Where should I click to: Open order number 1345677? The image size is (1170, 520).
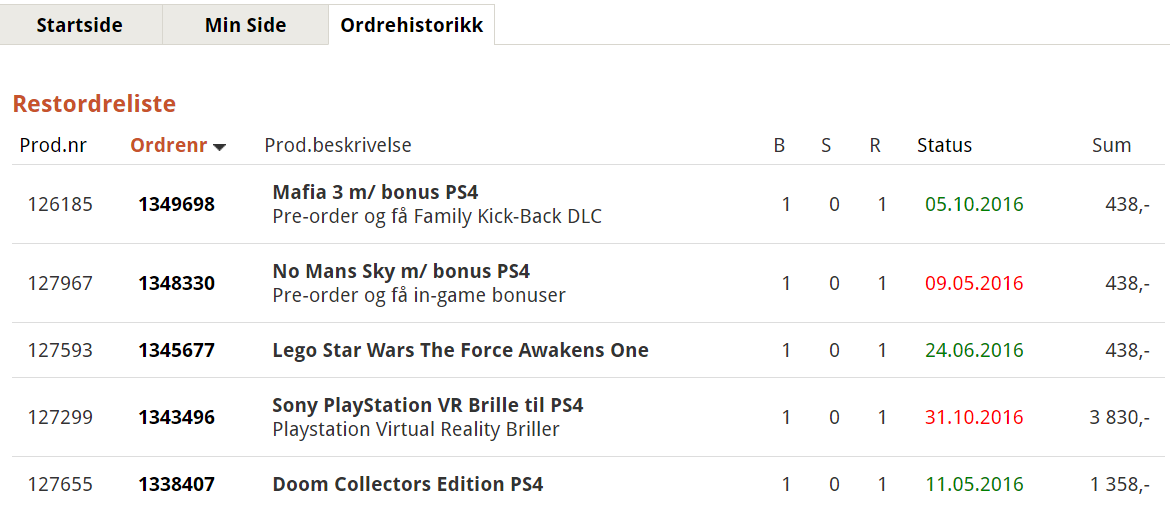[177, 350]
